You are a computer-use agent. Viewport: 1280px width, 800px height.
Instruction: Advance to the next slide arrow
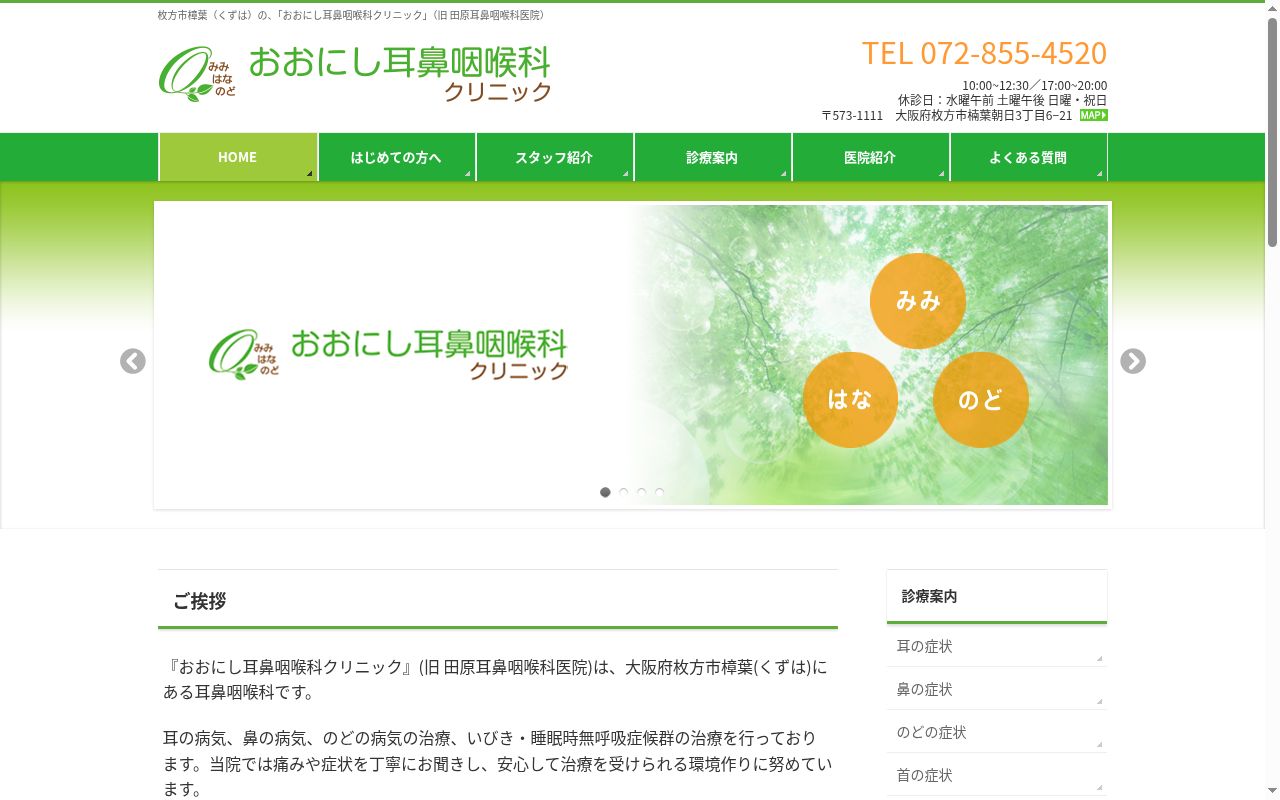[x=1133, y=361]
